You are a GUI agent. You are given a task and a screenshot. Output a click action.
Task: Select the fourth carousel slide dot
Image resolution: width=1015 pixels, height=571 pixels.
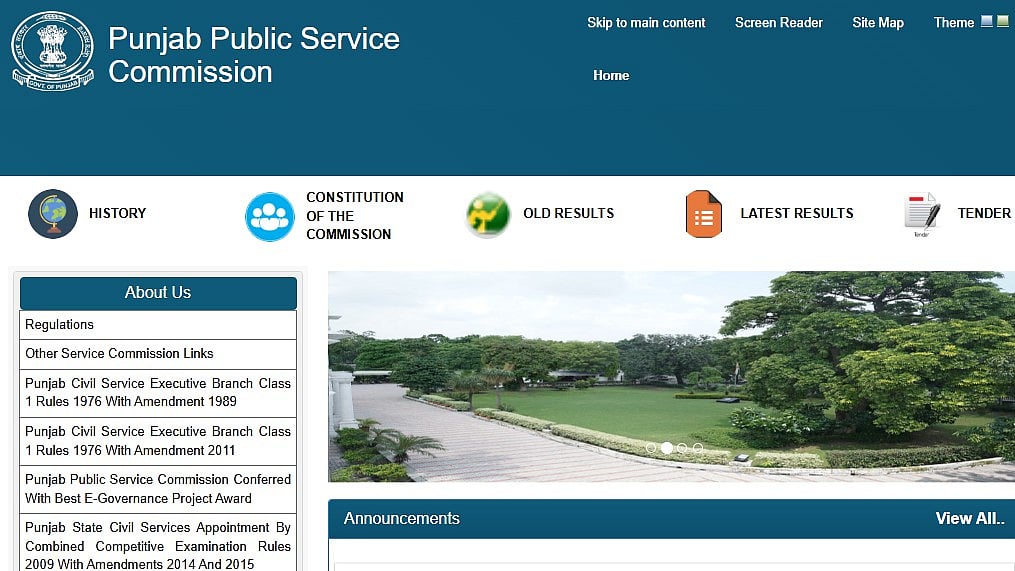click(698, 448)
